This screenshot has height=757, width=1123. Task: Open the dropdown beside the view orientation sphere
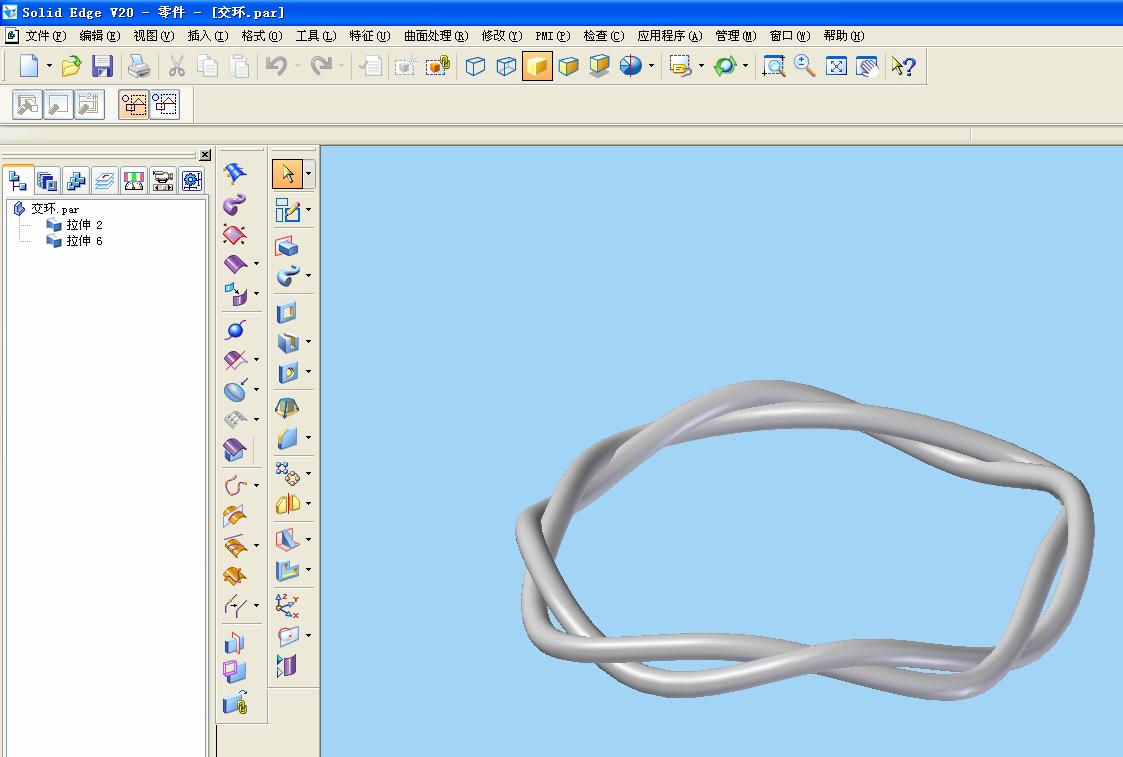(651, 66)
